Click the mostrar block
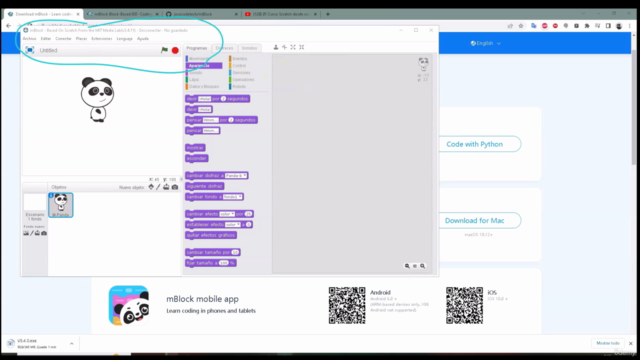This screenshot has height=360, width=640. click(195, 148)
